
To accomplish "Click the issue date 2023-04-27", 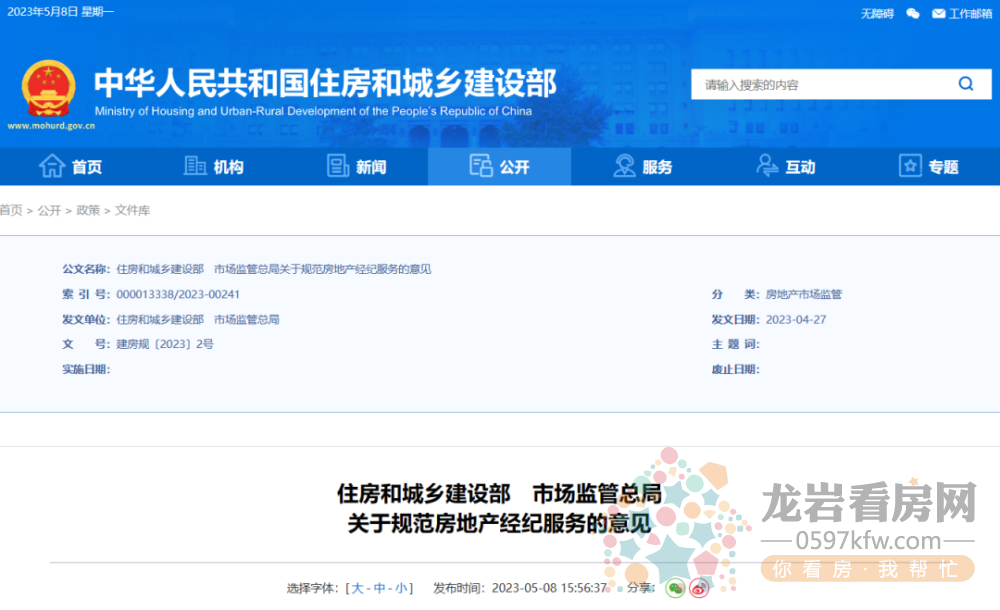I will [x=795, y=319].
